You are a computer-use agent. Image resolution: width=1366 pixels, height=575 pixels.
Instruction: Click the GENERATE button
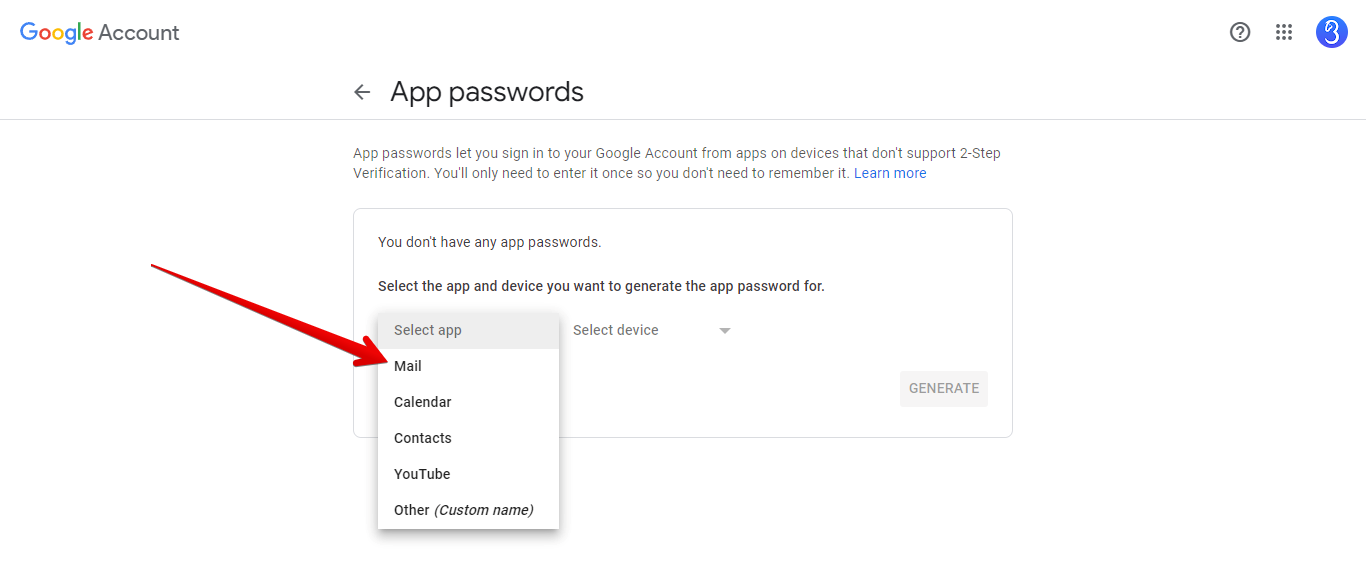[944, 388]
